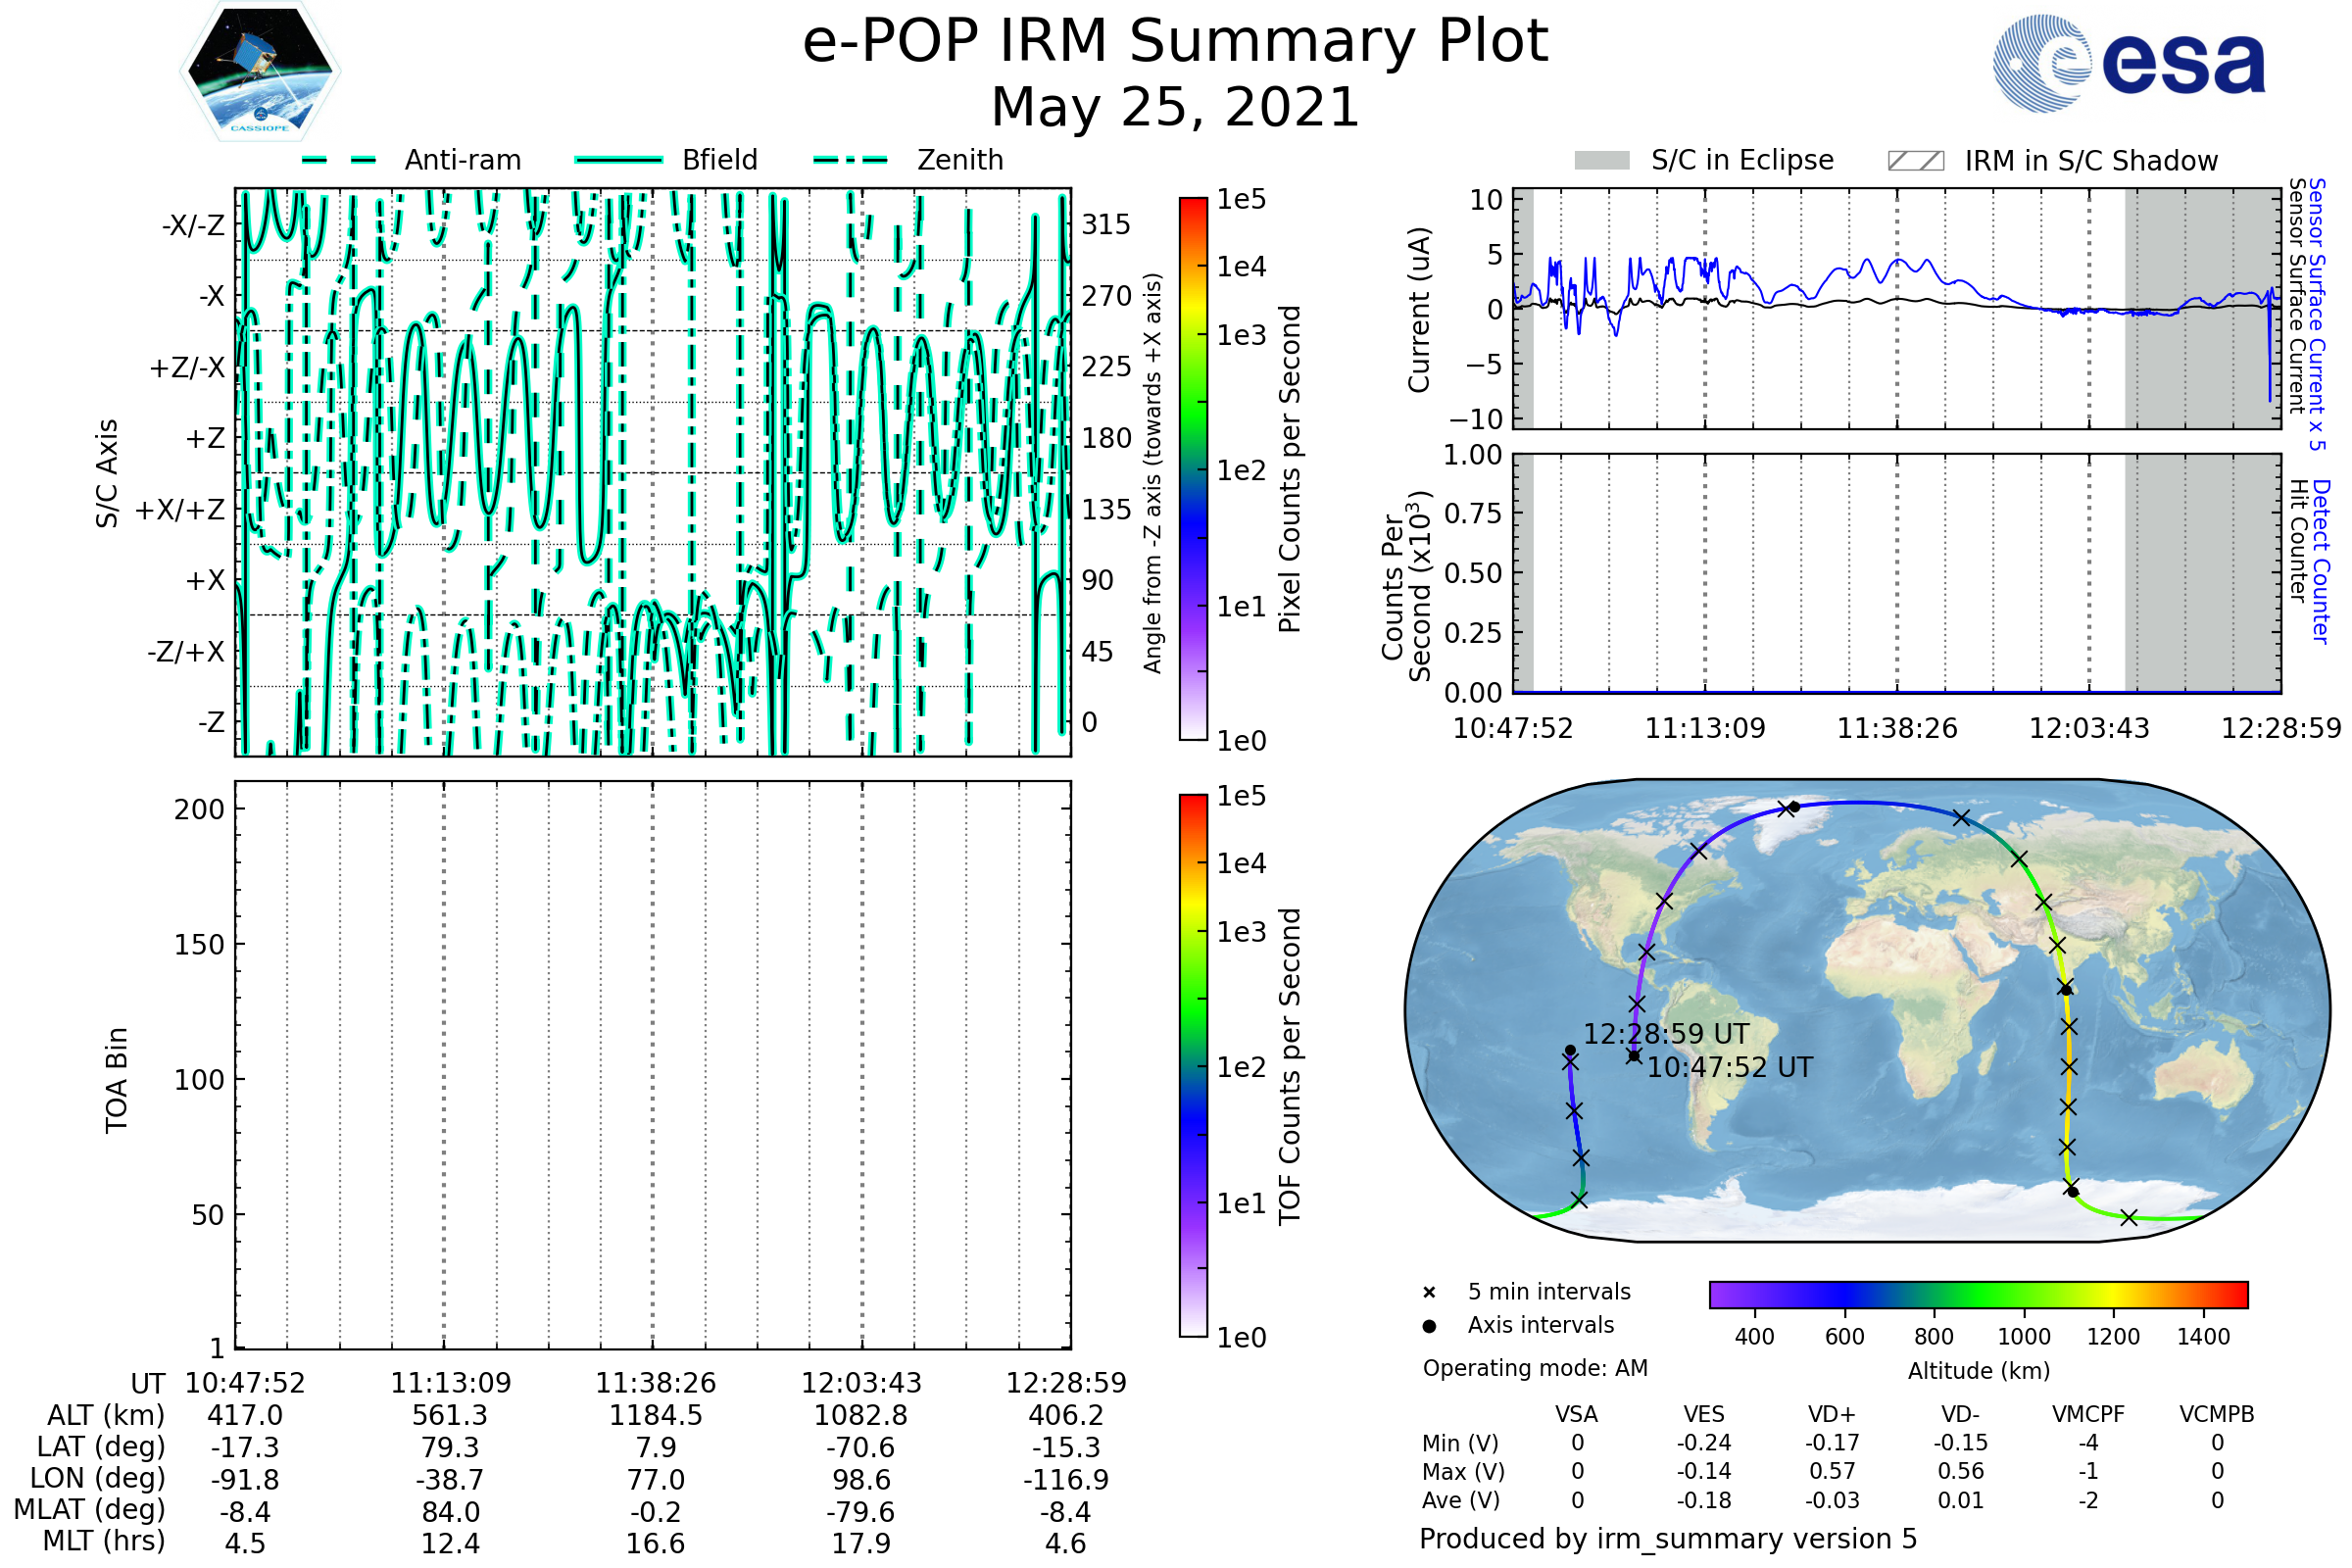The height and width of the screenshot is (1568, 2352).
Task: Click the e-POP IRM Summary Plot title
Action: (1175, 42)
